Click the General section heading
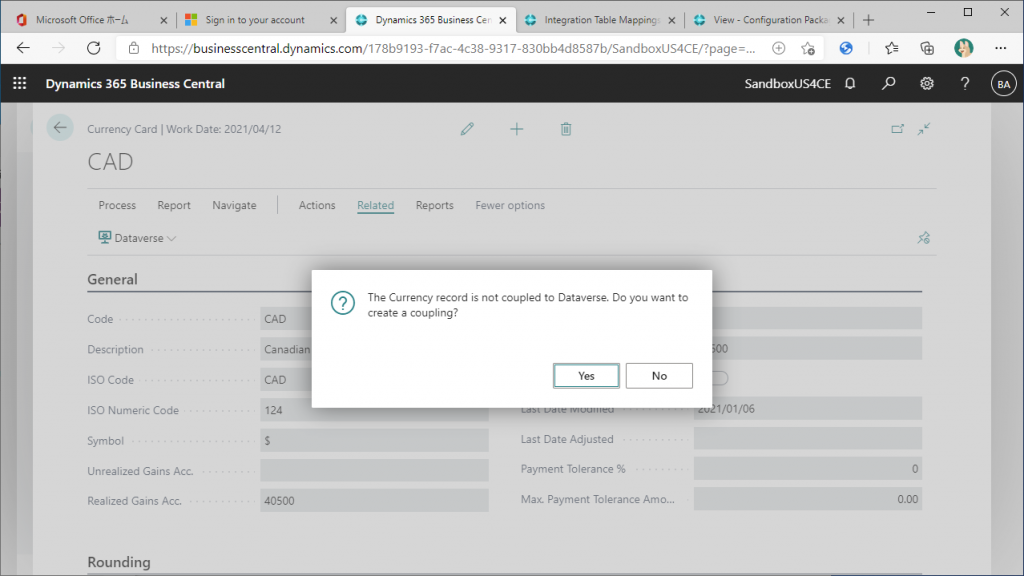Image resolution: width=1024 pixels, height=576 pixels. 112,280
